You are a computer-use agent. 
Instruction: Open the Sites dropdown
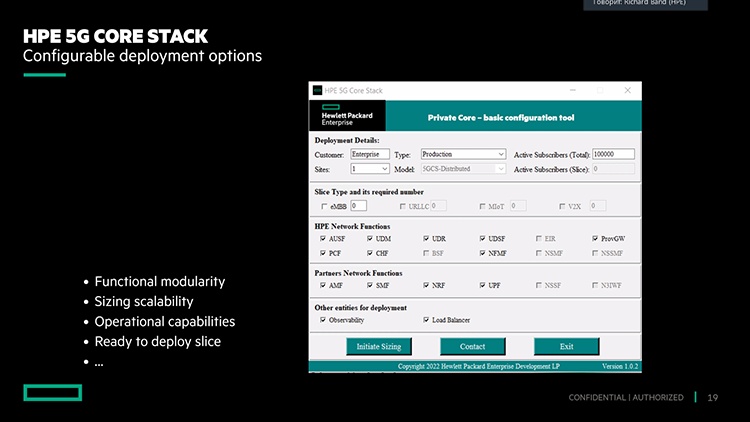coord(370,169)
